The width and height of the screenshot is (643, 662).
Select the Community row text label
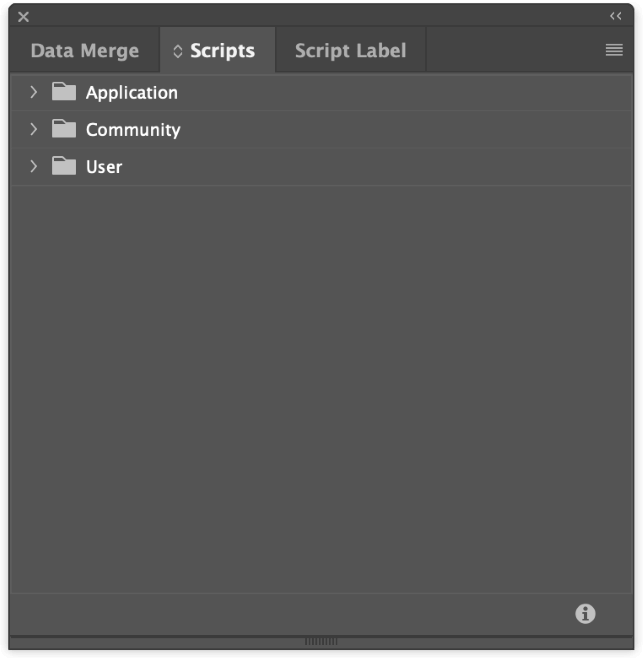[133, 130]
